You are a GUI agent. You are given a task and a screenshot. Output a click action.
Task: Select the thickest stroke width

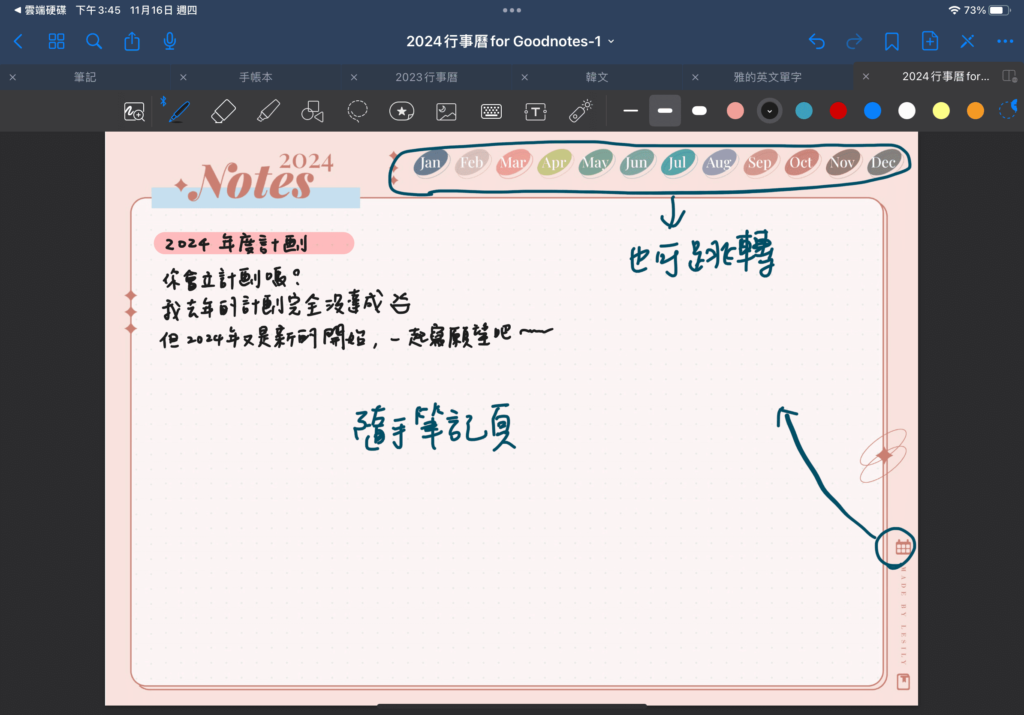pos(700,111)
